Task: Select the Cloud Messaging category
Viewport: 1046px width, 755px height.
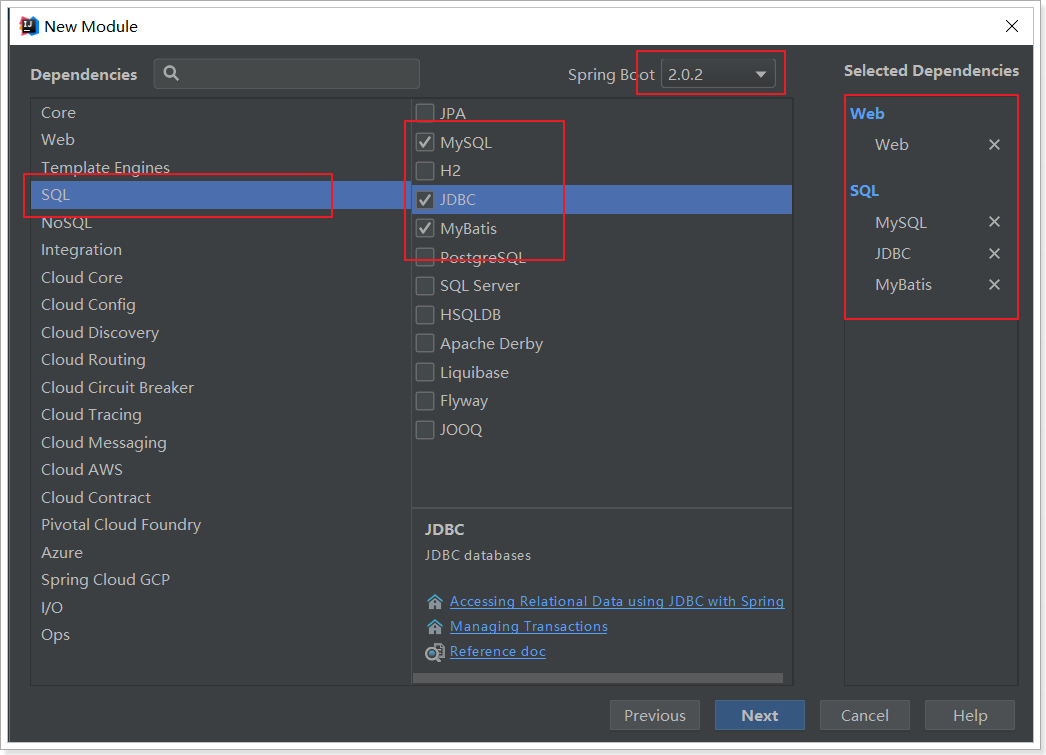Action: (x=221, y=443)
